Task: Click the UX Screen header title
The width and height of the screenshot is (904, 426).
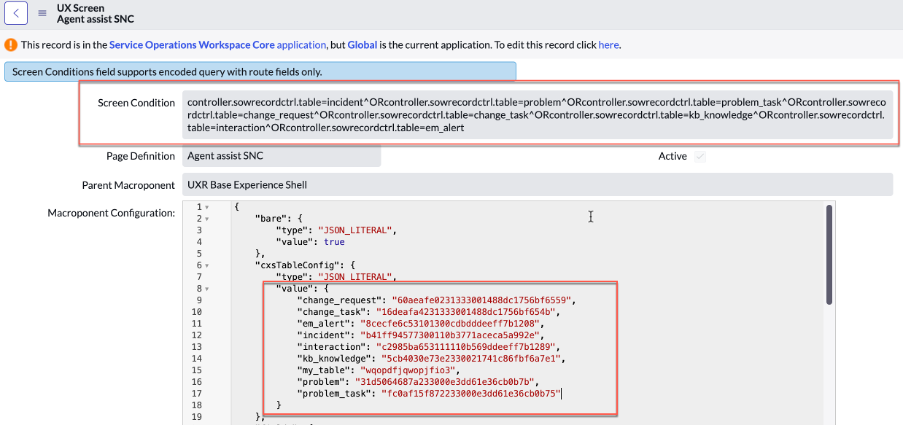Action: [x=81, y=8]
